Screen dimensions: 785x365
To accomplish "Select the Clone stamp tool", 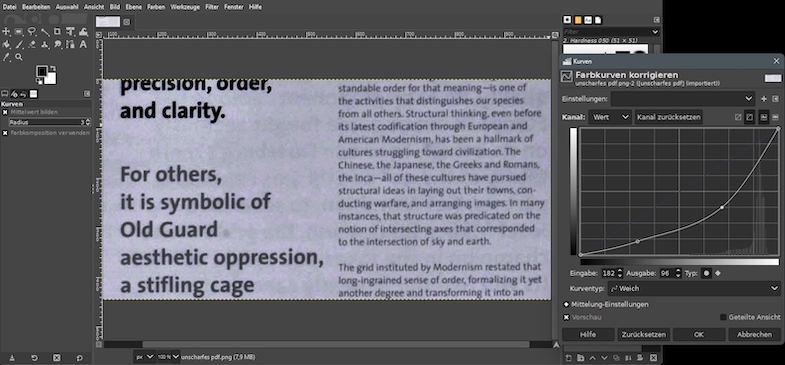I will pyautogui.click(x=45, y=45).
